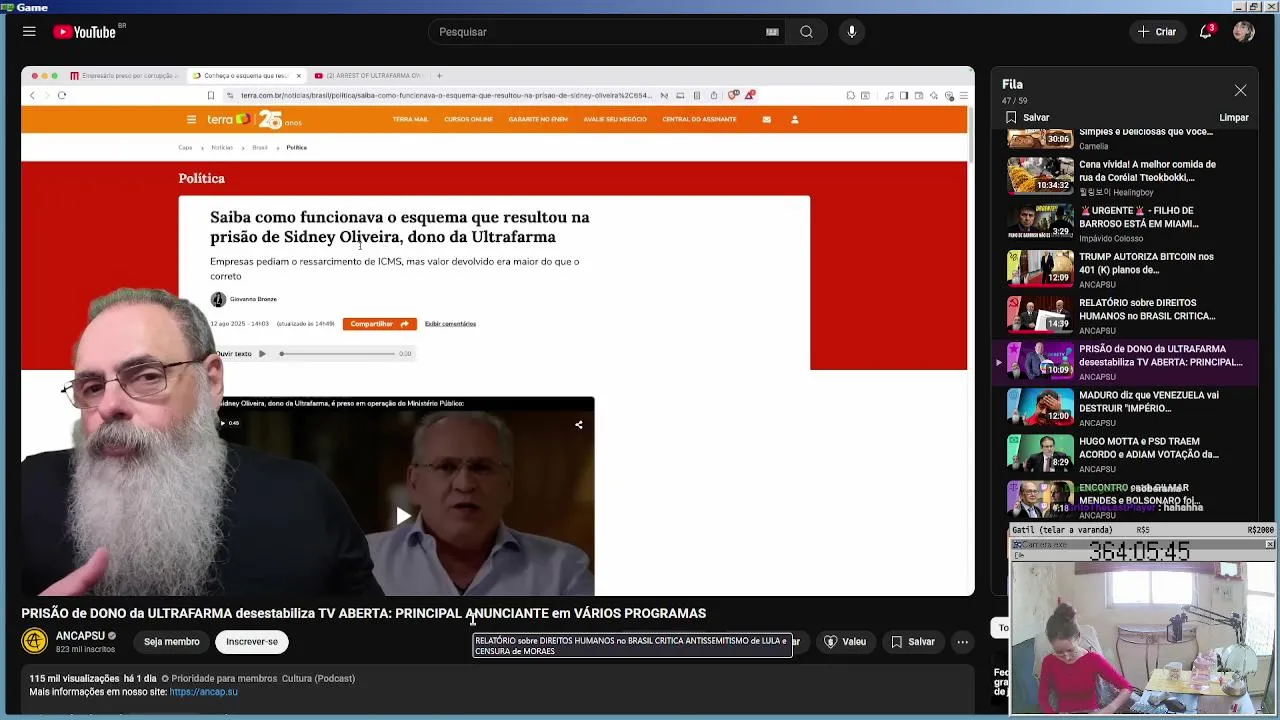Click the envelope mail icon in Terra header
This screenshot has height=720, width=1280.
(x=767, y=119)
